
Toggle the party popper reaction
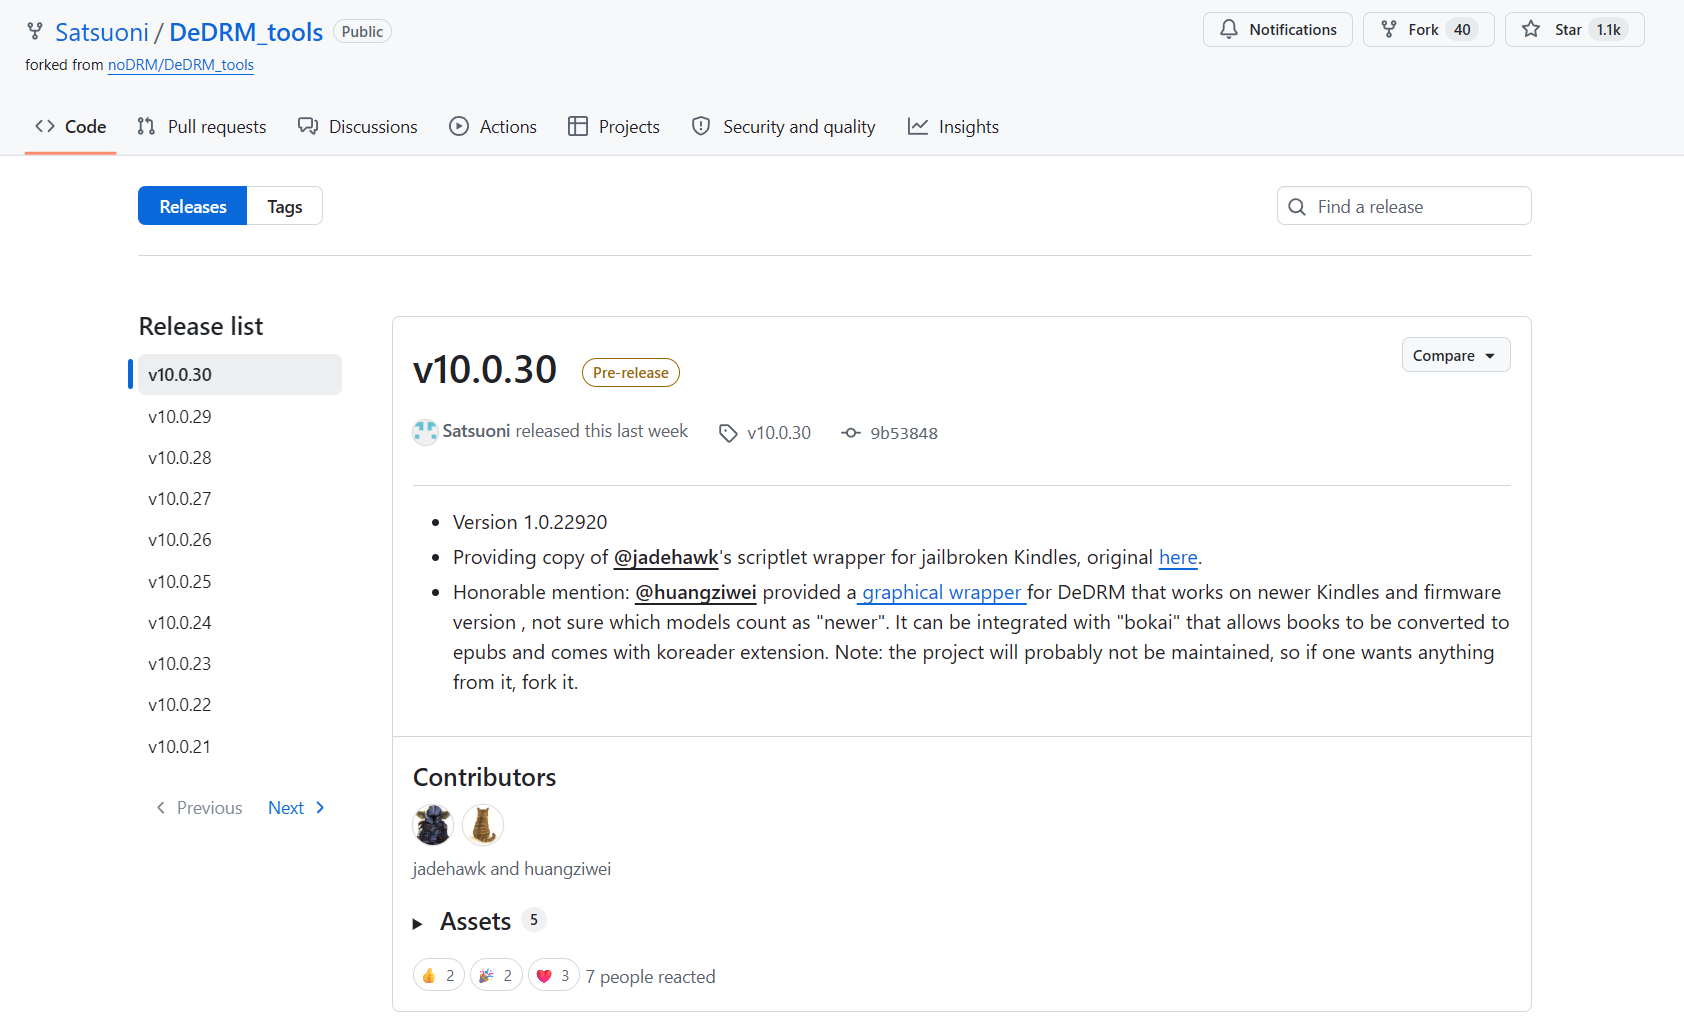pyautogui.click(x=496, y=975)
